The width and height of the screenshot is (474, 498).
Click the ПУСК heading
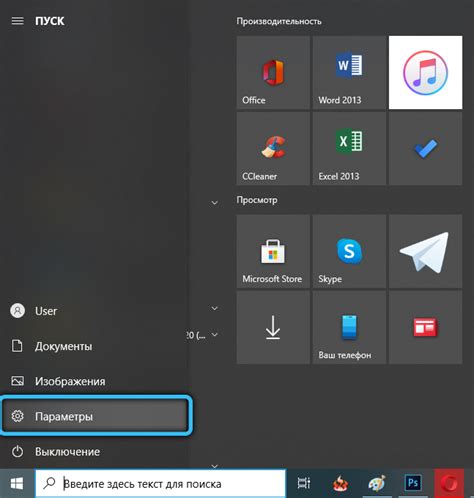(50, 21)
